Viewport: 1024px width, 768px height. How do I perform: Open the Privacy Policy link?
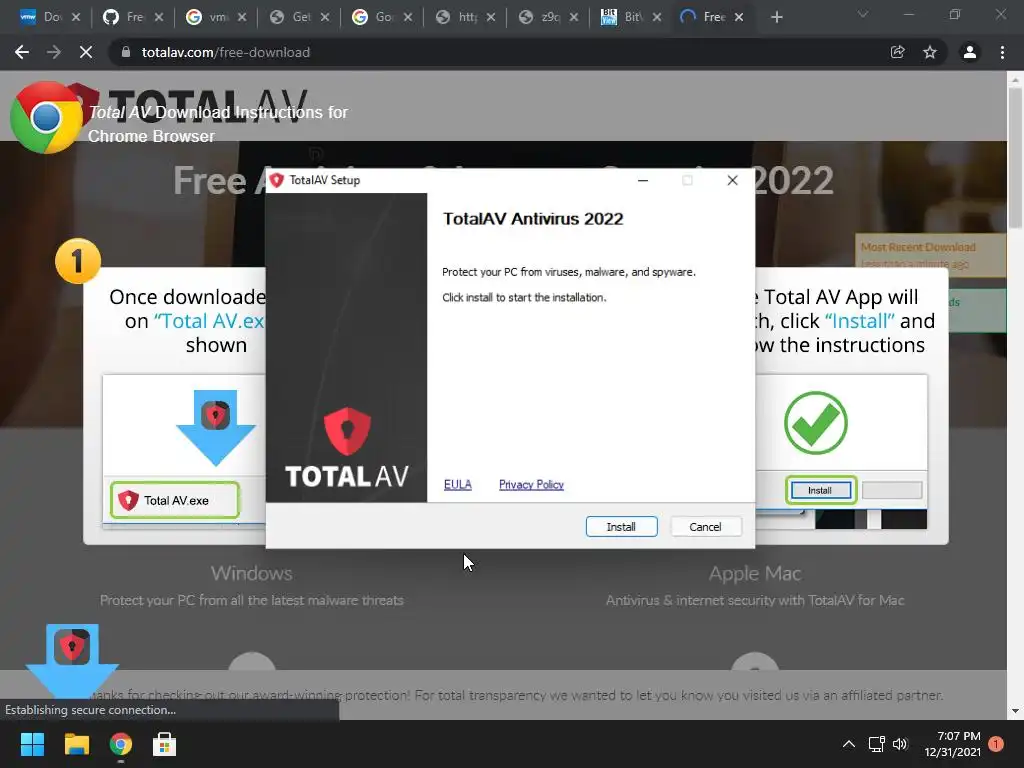pos(531,485)
